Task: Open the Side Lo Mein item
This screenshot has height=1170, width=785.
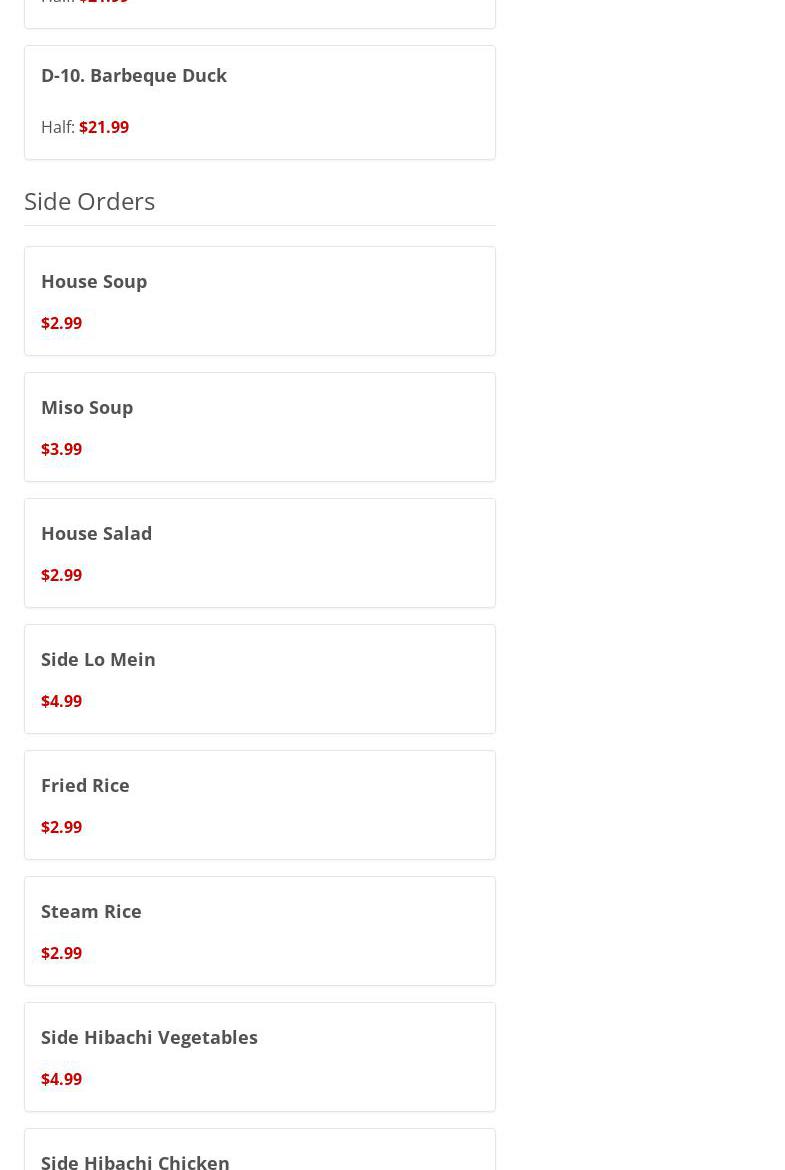Action: 98,659
